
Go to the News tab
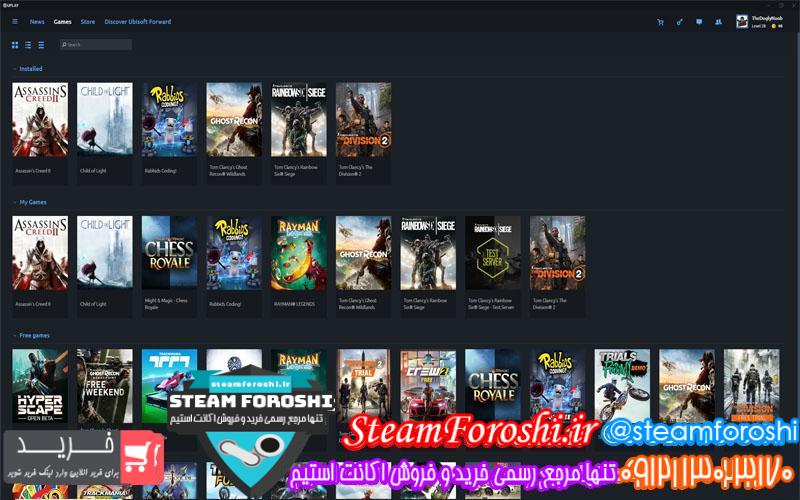37,21
